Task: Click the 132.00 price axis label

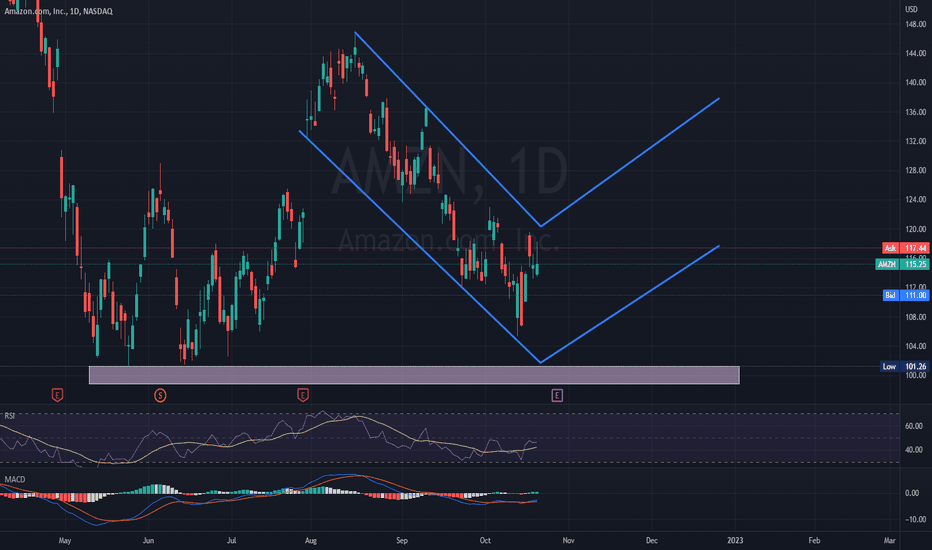Action: pos(915,141)
